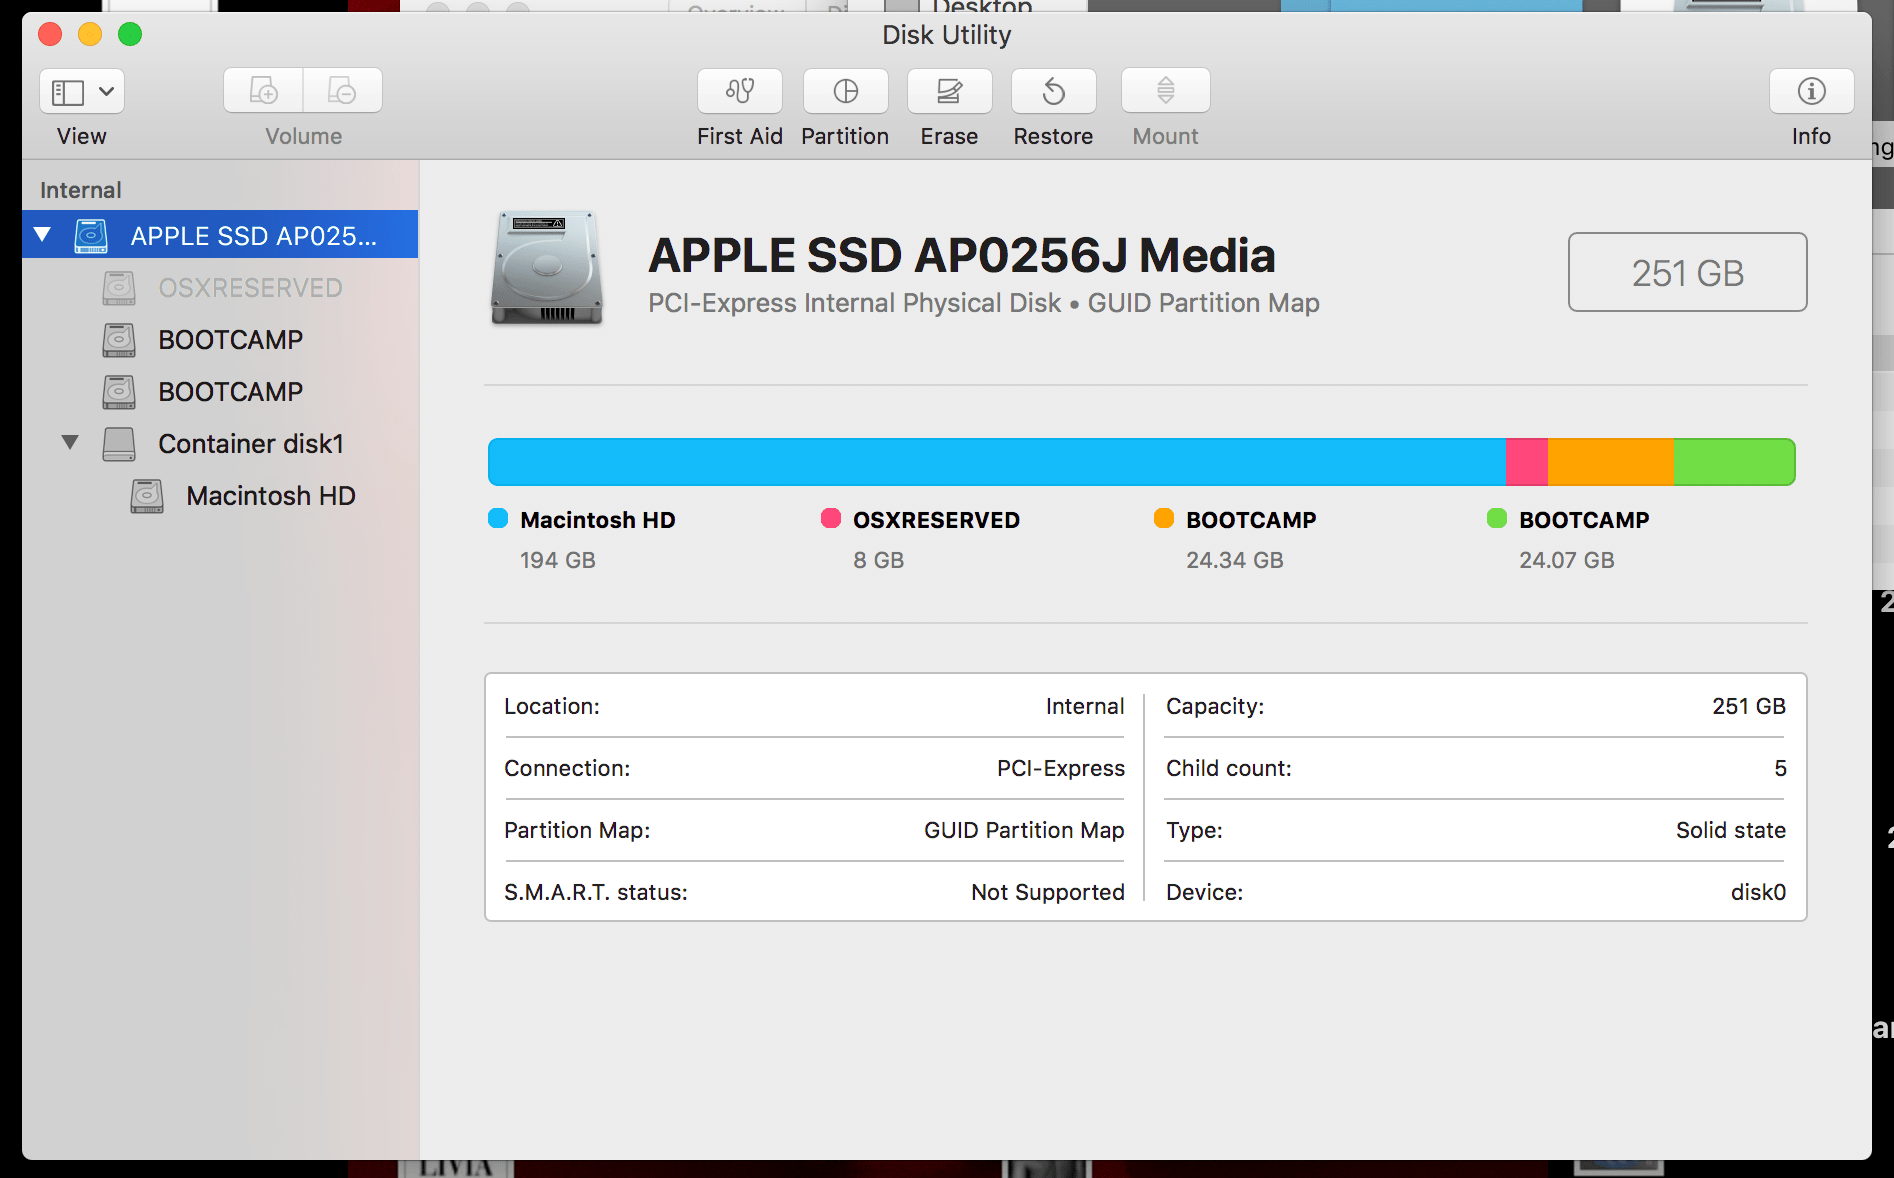Click the Mount toolbar icon
1894x1178 pixels.
1164,91
